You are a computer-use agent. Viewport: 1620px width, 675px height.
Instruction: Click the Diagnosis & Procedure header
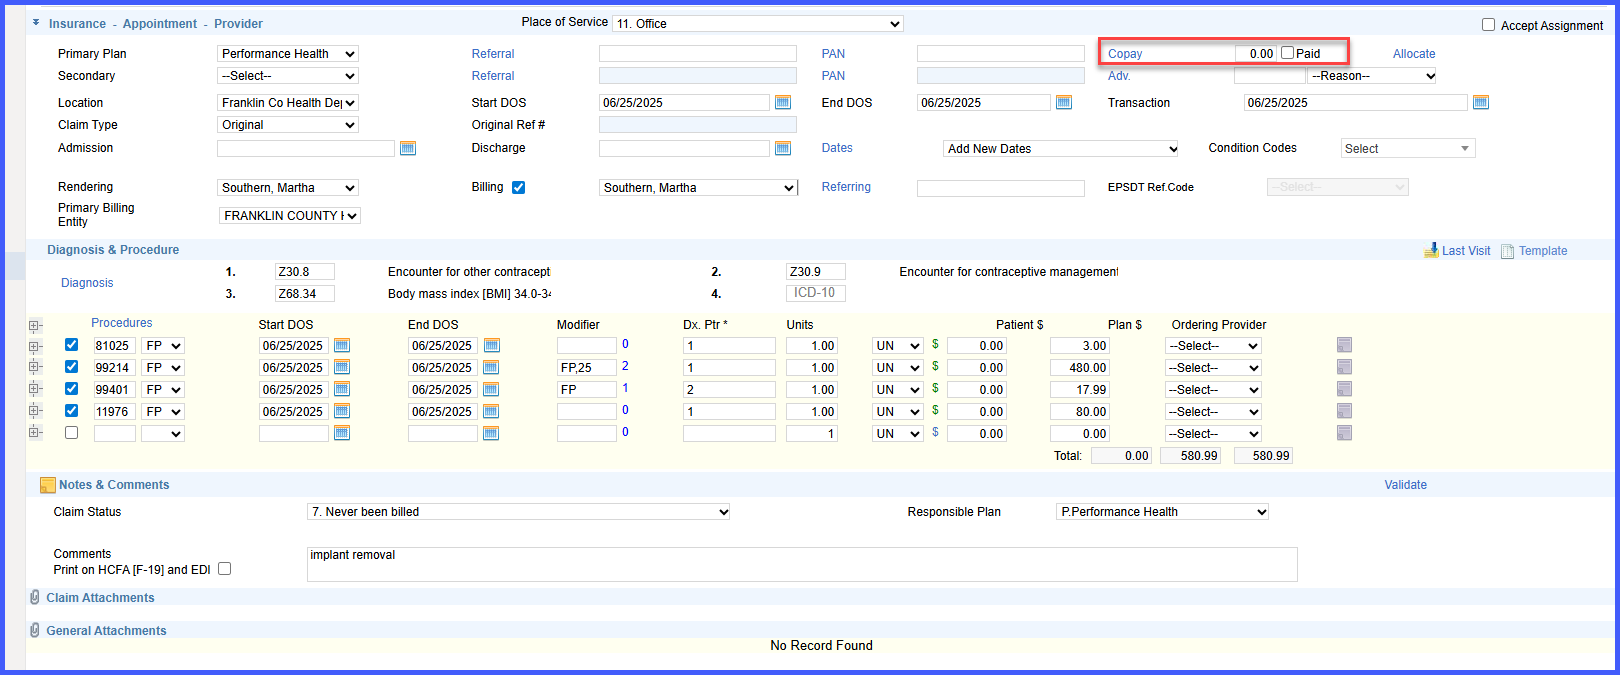(x=113, y=250)
